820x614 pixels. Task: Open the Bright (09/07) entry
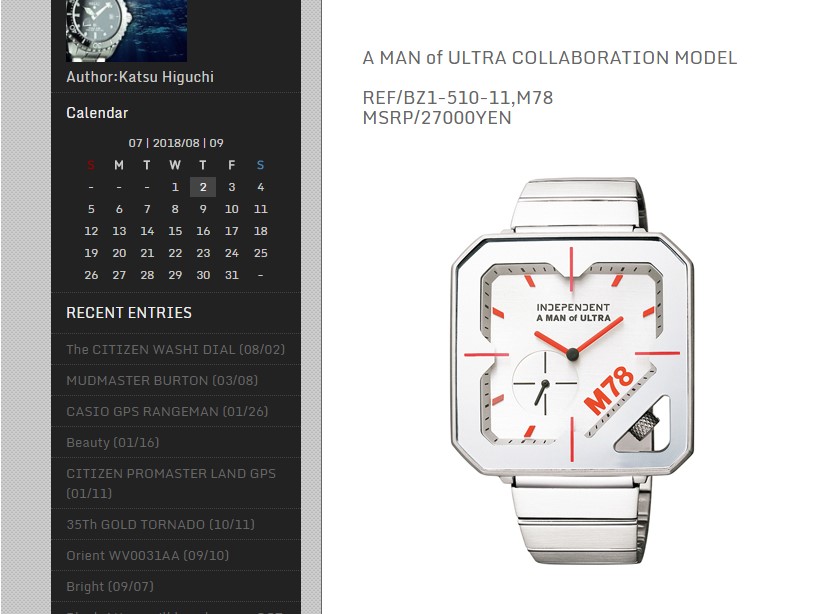110,586
